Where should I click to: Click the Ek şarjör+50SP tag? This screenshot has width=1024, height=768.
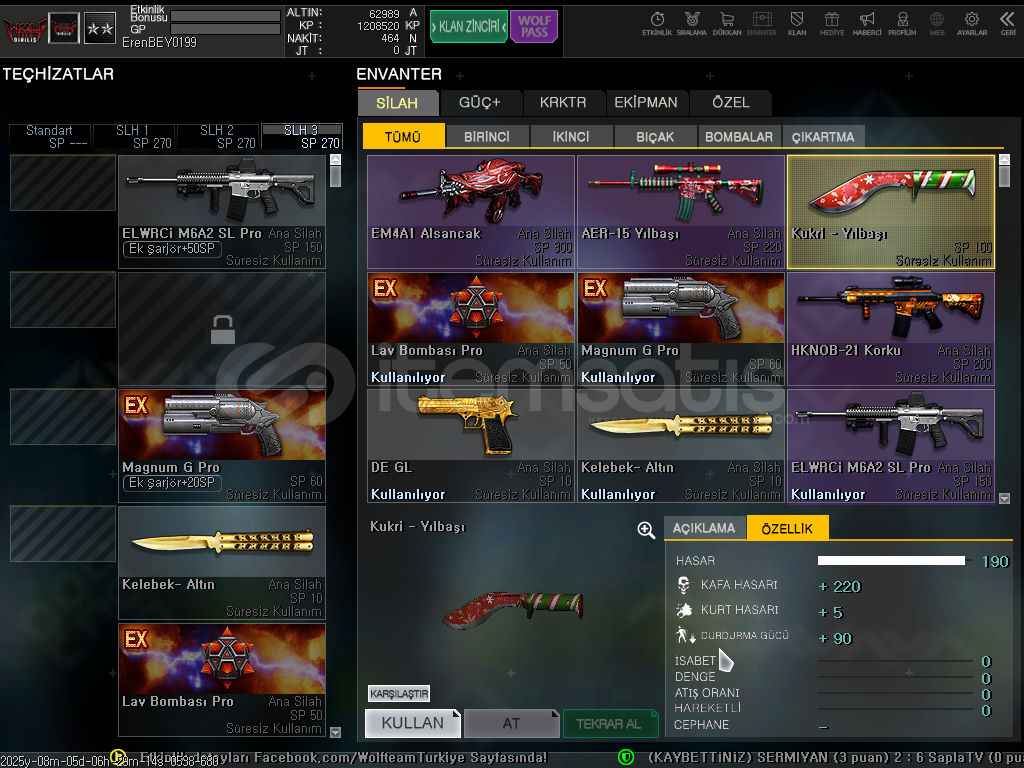(x=172, y=249)
